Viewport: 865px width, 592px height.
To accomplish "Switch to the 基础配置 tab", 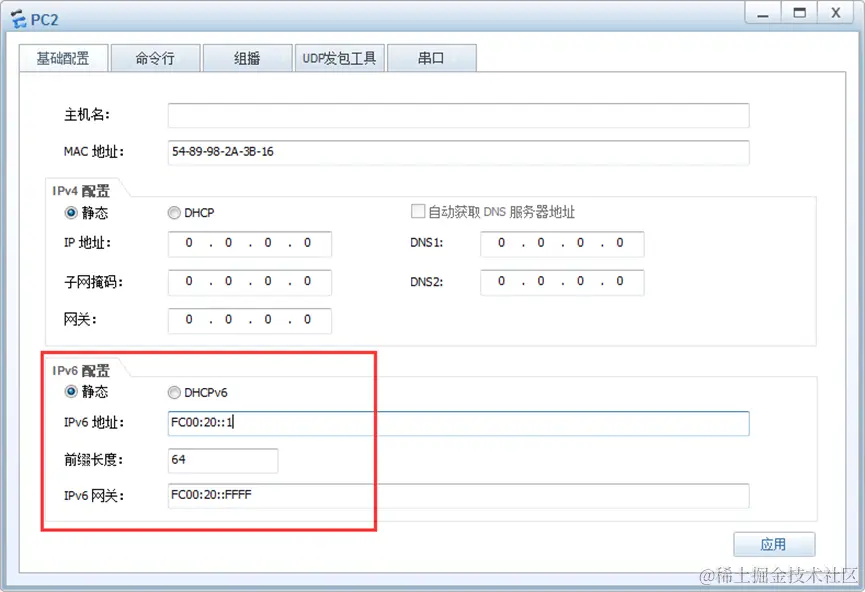I will pos(63,58).
